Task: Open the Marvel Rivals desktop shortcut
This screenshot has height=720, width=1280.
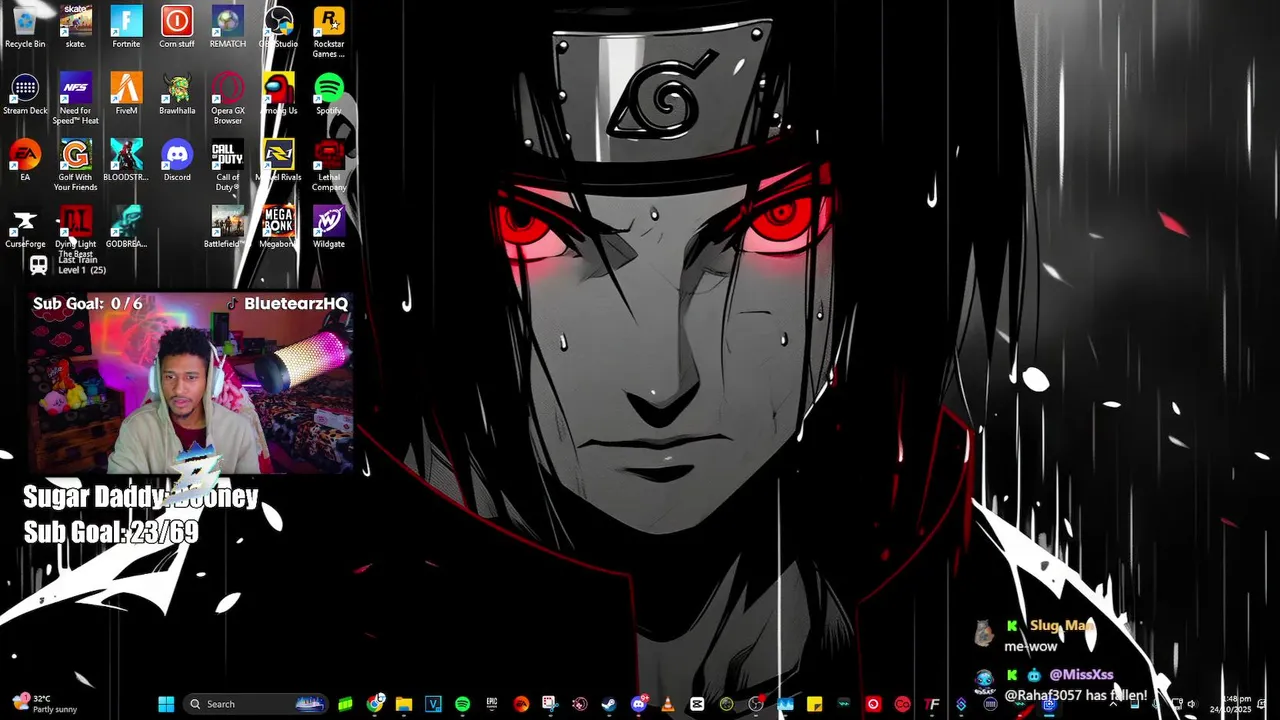Action: coord(278,161)
